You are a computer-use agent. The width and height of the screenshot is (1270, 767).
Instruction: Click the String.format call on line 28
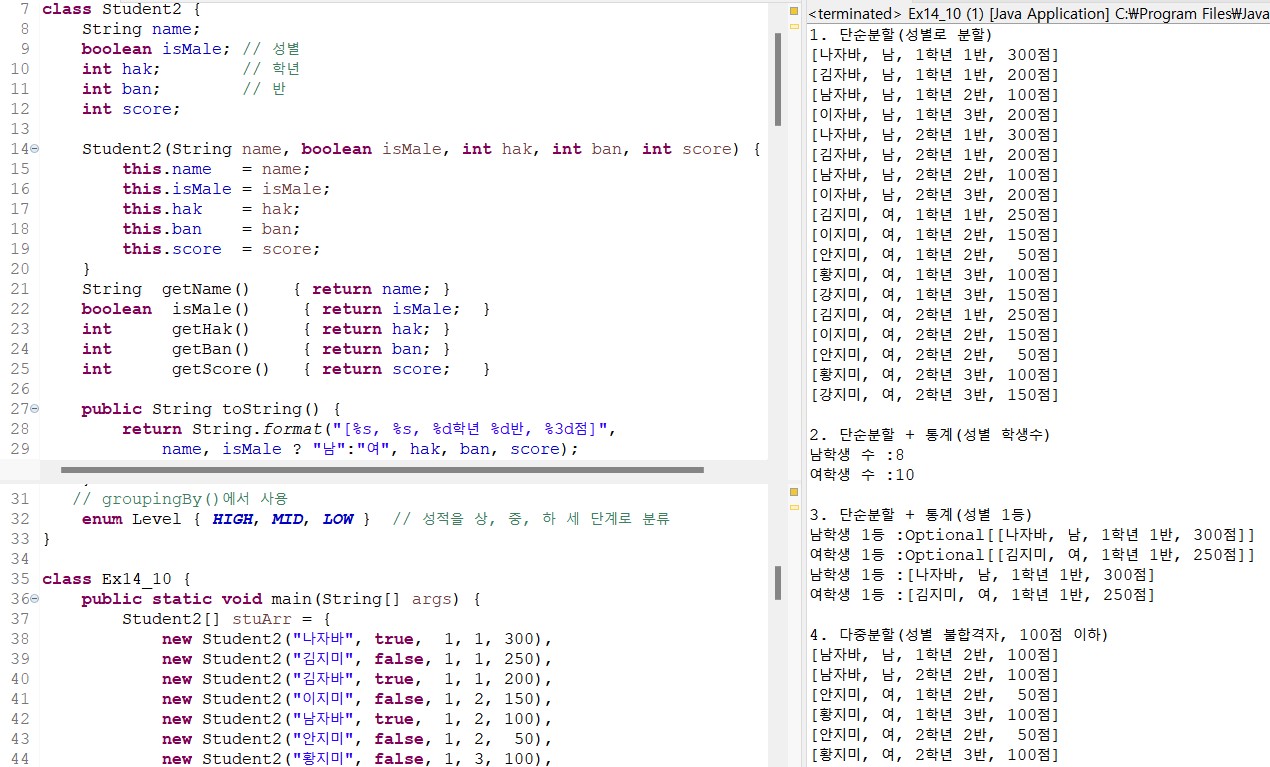[x=369, y=429]
